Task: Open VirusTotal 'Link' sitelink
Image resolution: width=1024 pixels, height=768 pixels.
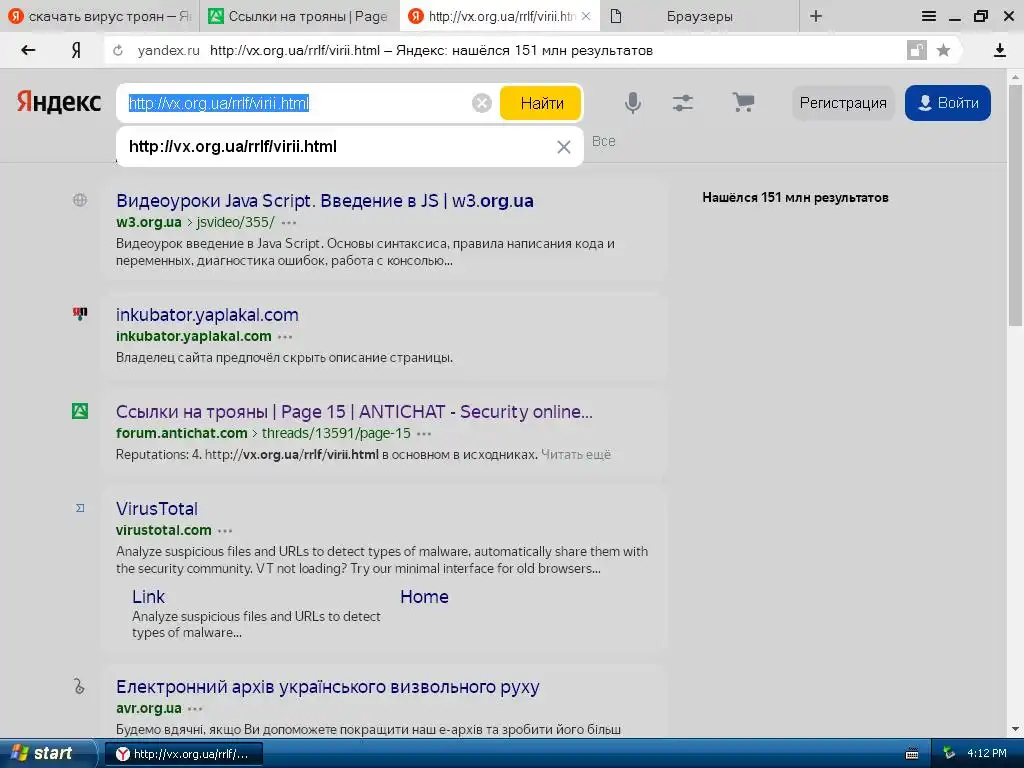Action: point(148,597)
